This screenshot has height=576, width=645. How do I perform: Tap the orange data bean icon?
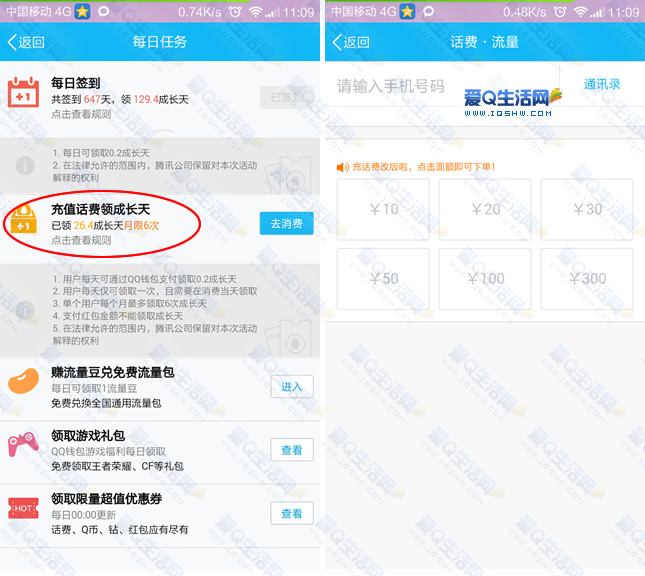[24, 385]
